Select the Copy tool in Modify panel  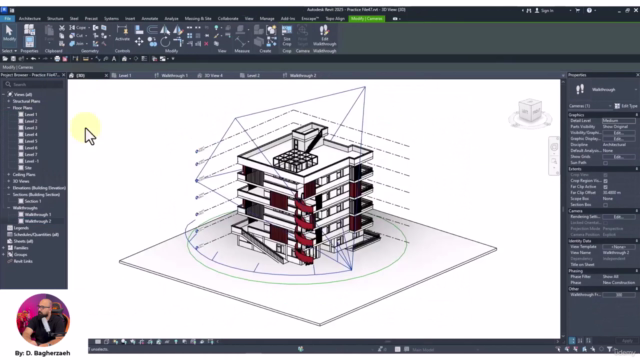152,42
